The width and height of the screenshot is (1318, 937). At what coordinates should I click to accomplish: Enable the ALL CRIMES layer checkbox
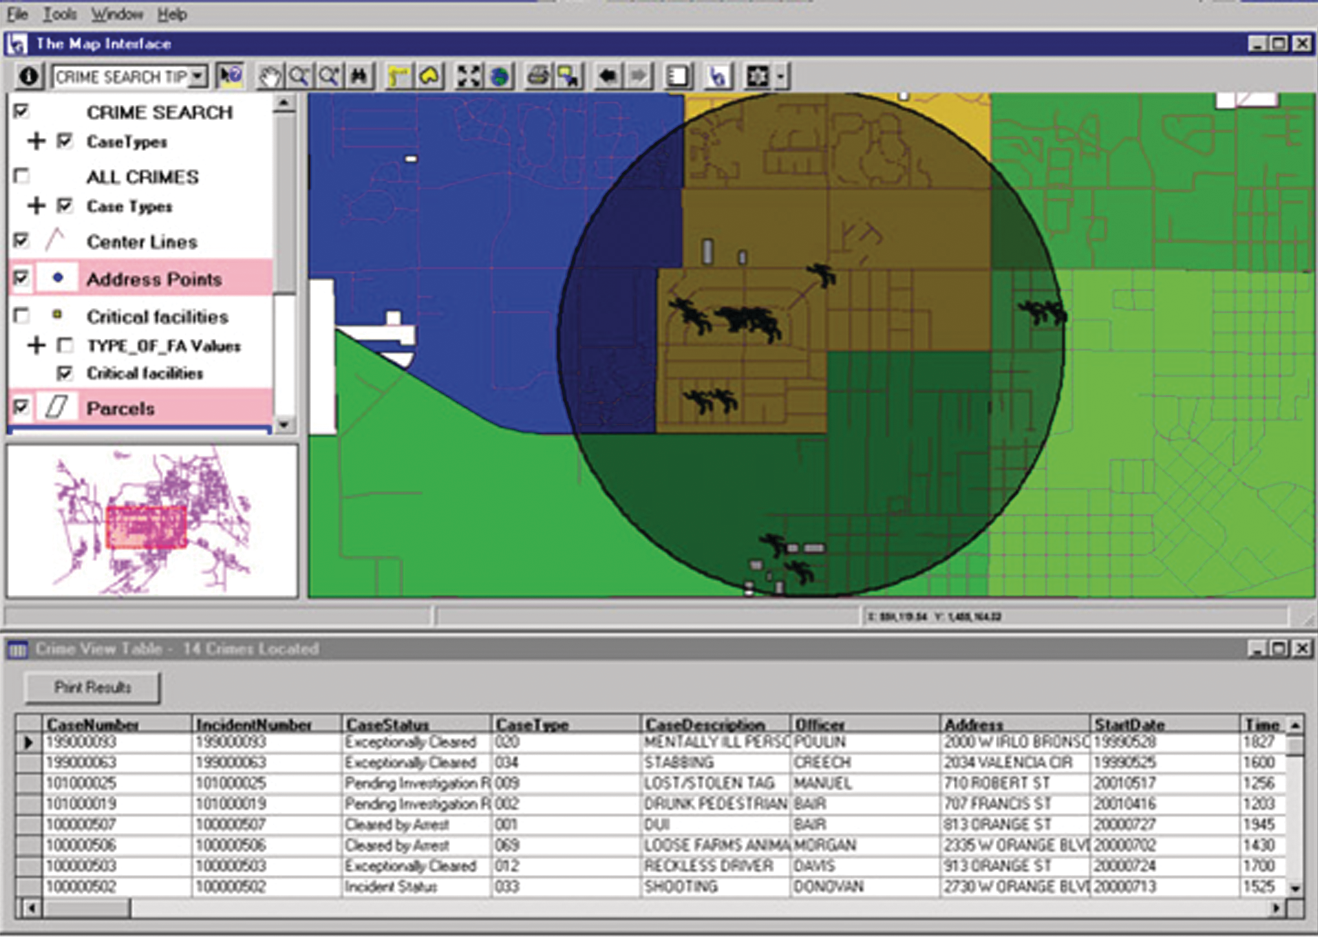pyautogui.click(x=21, y=176)
